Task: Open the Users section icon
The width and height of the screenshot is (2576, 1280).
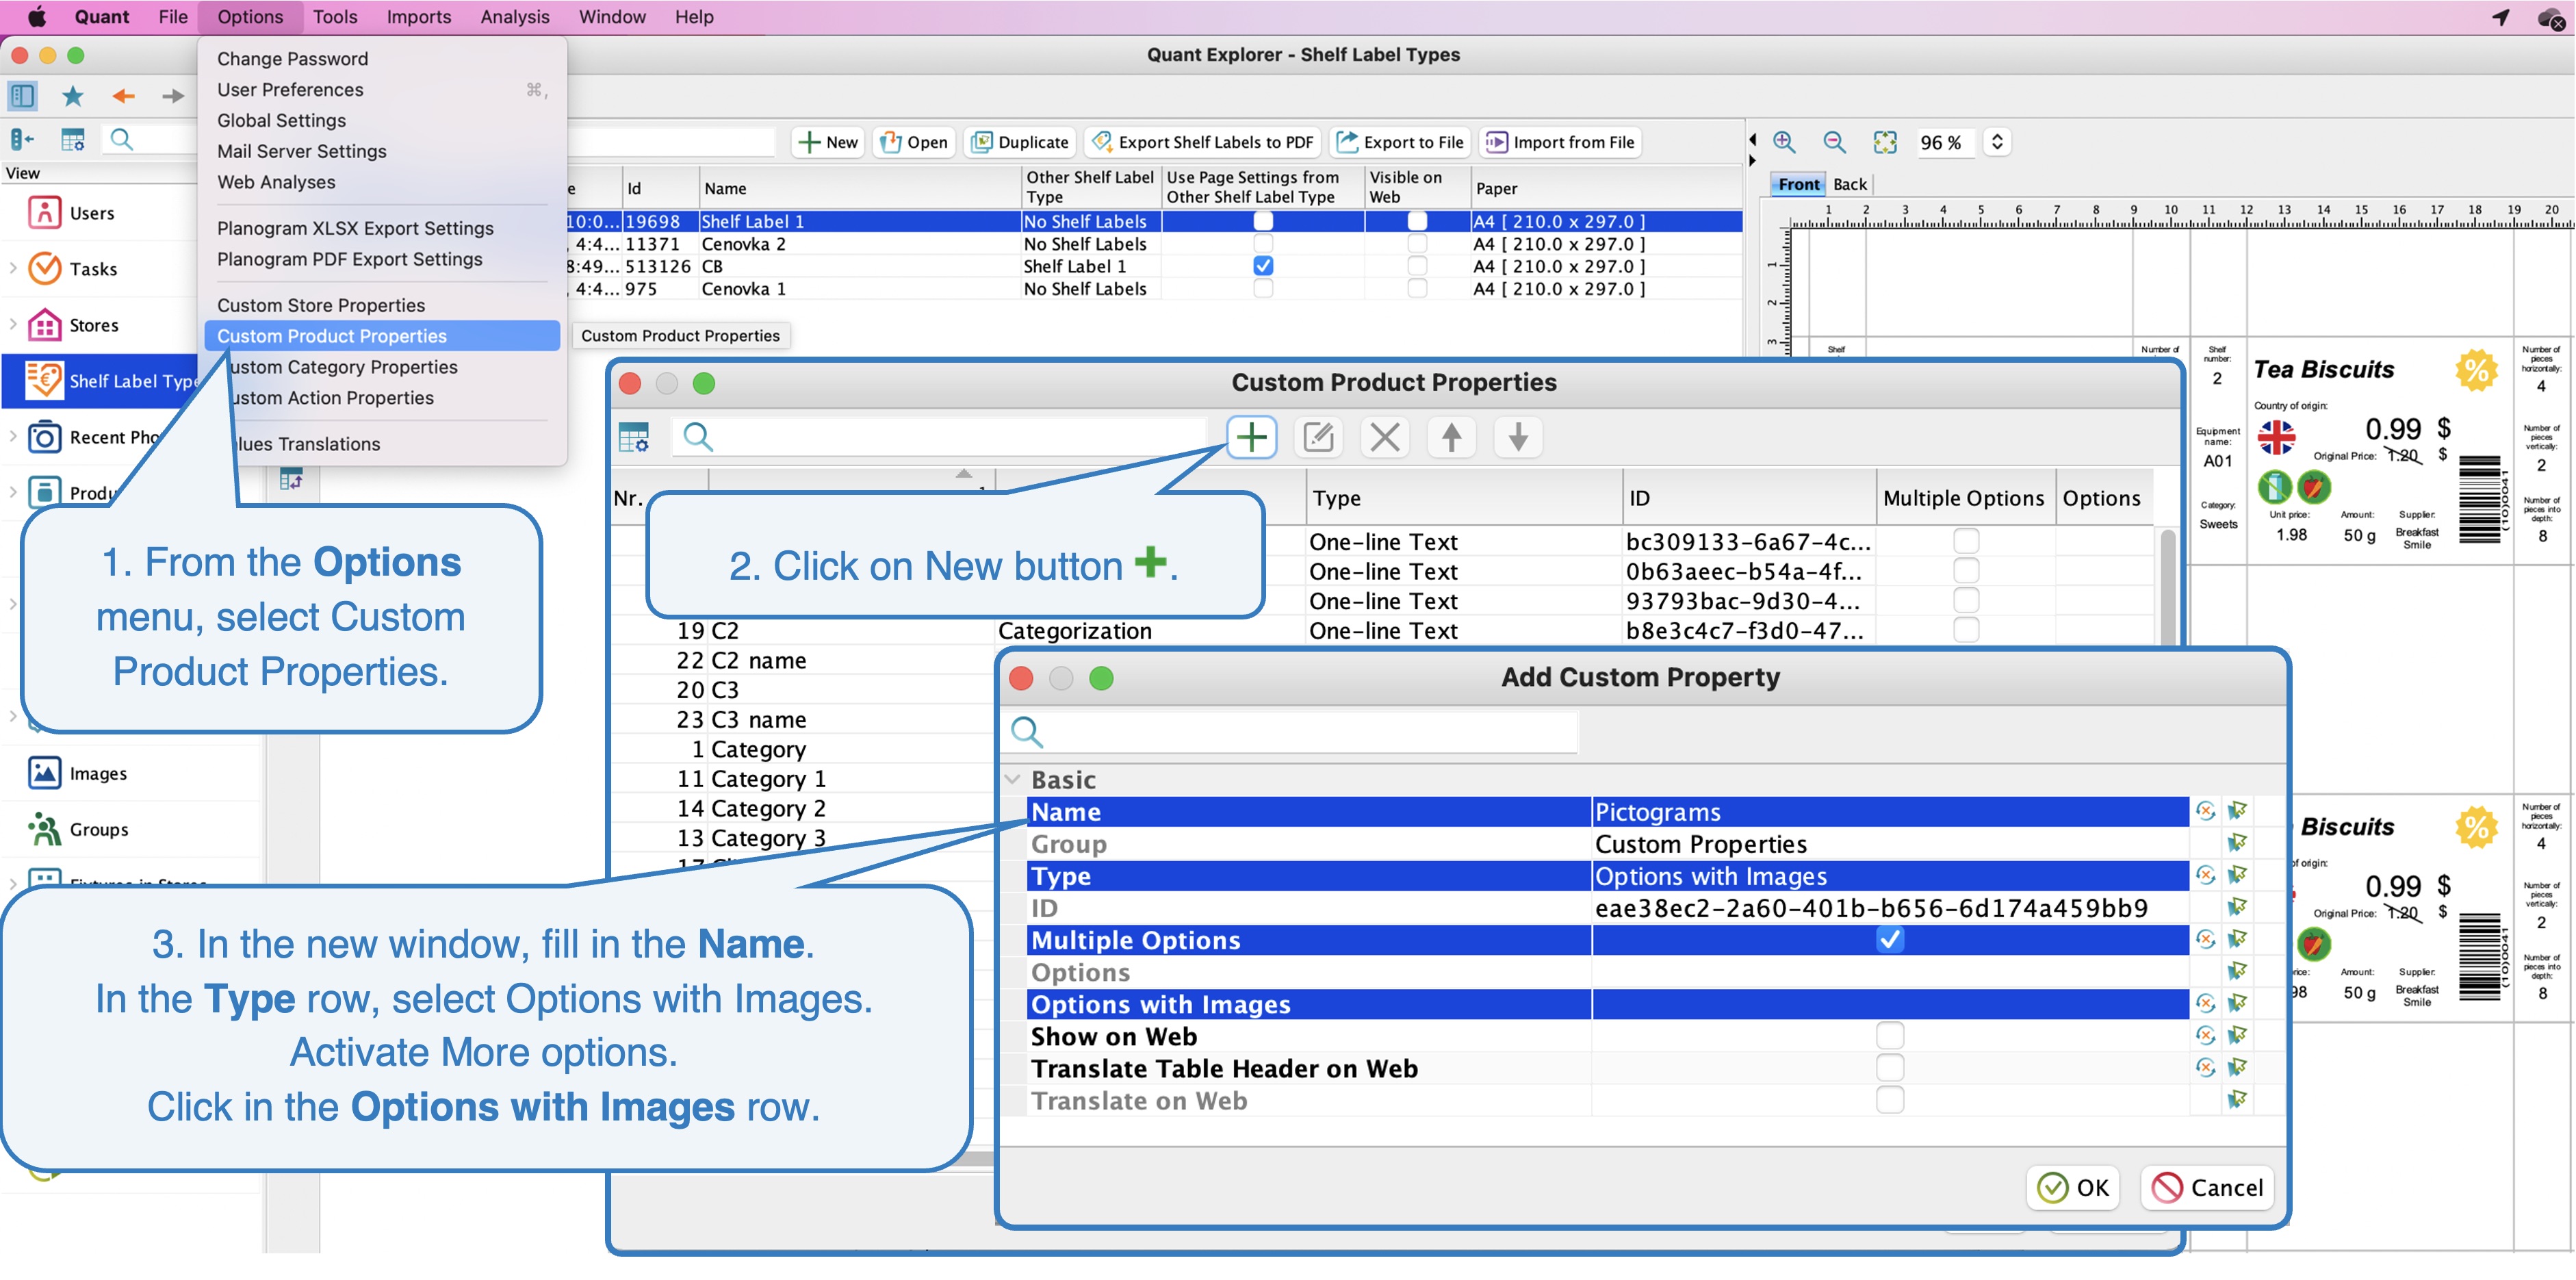Action: coord(44,213)
